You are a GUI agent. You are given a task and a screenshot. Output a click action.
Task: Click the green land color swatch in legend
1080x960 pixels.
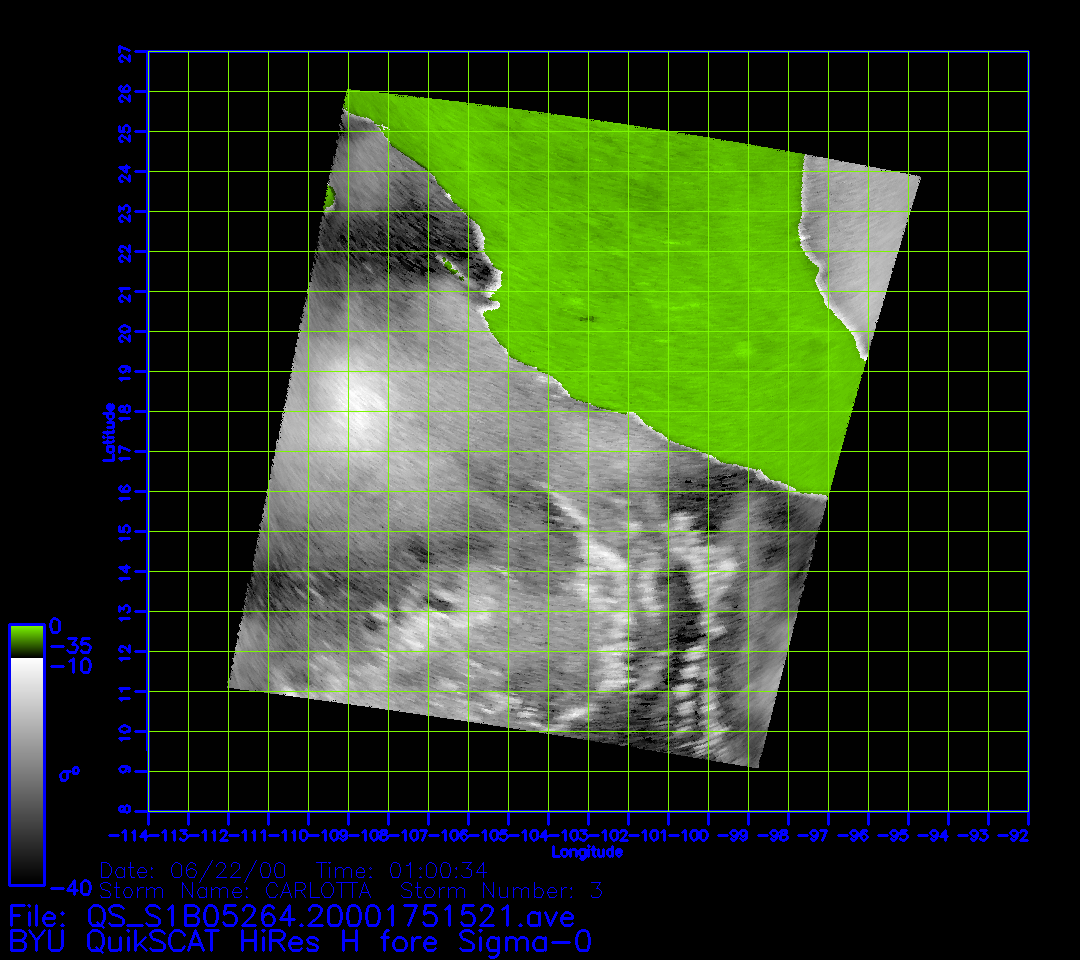(x=26, y=640)
